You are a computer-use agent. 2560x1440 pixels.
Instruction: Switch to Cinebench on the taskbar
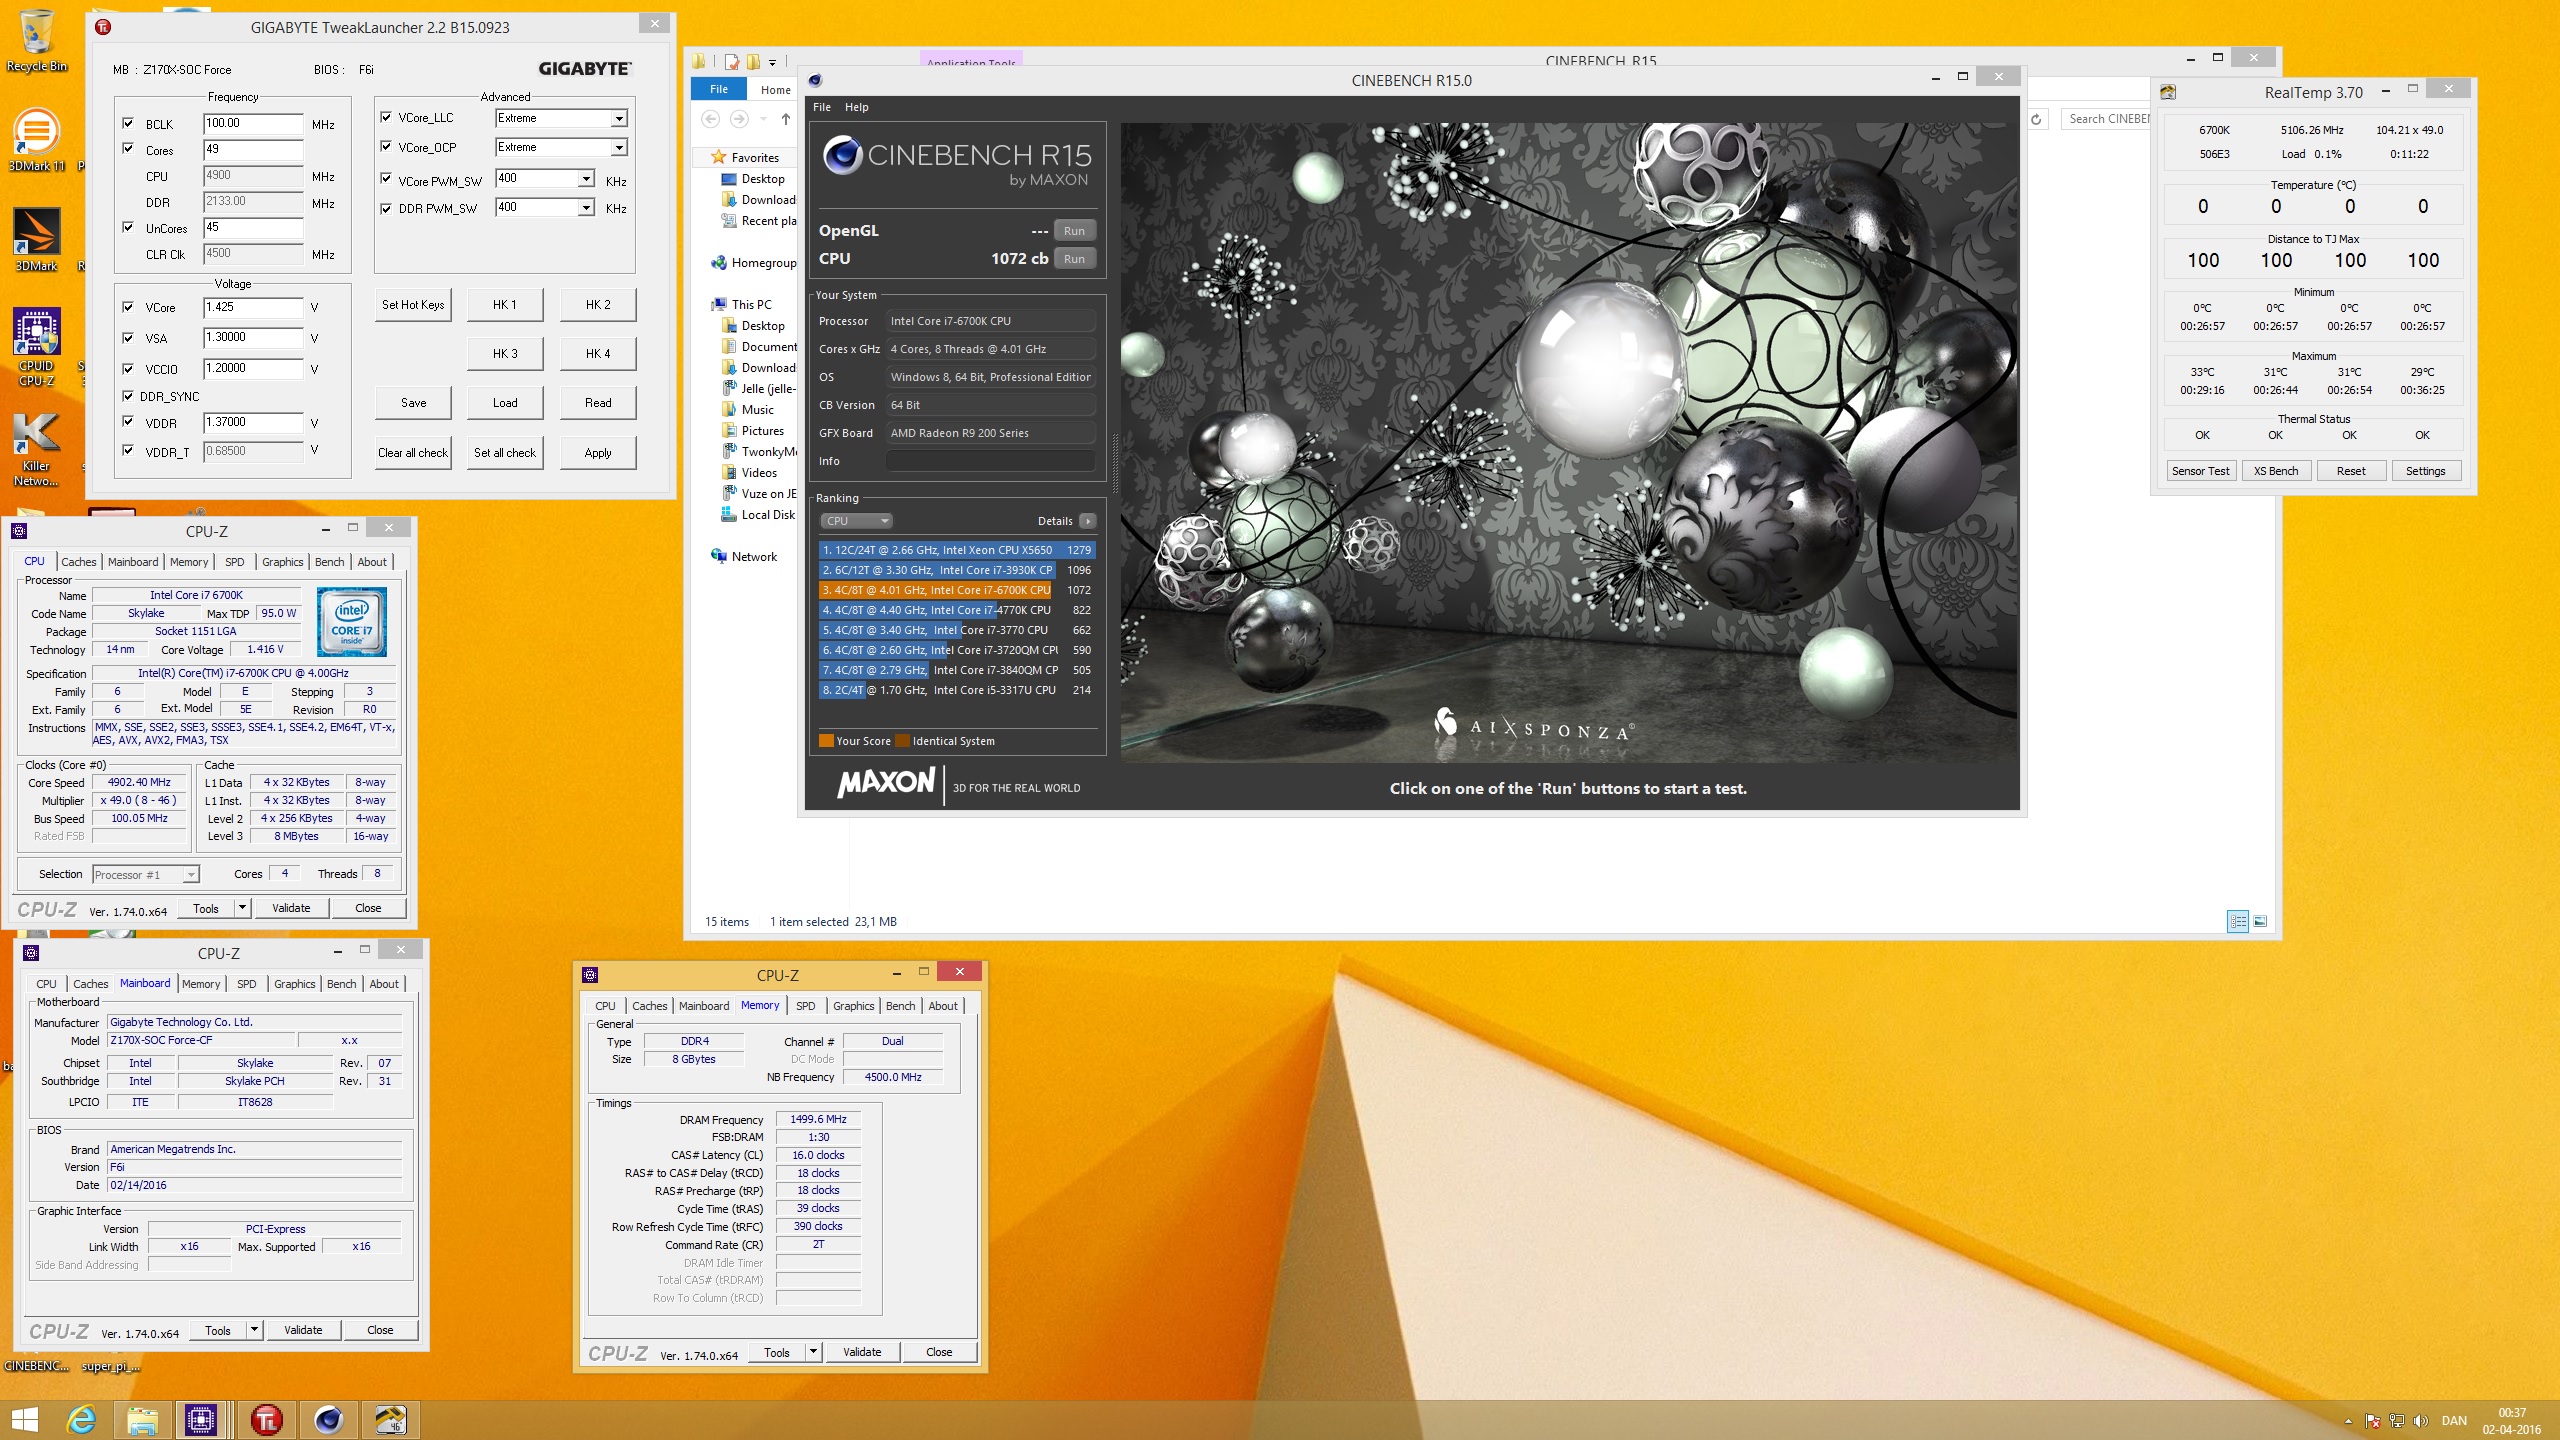[328, 1419]
